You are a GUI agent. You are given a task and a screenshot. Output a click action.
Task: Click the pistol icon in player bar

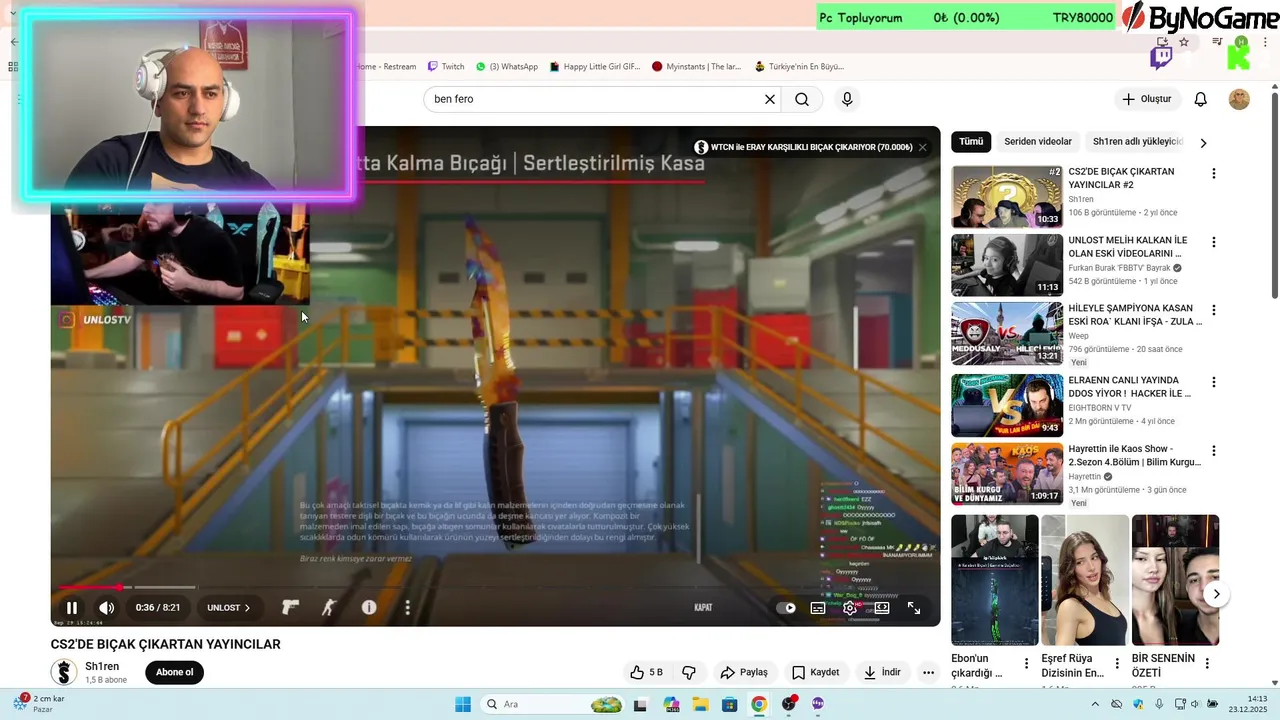coord(290,607)
